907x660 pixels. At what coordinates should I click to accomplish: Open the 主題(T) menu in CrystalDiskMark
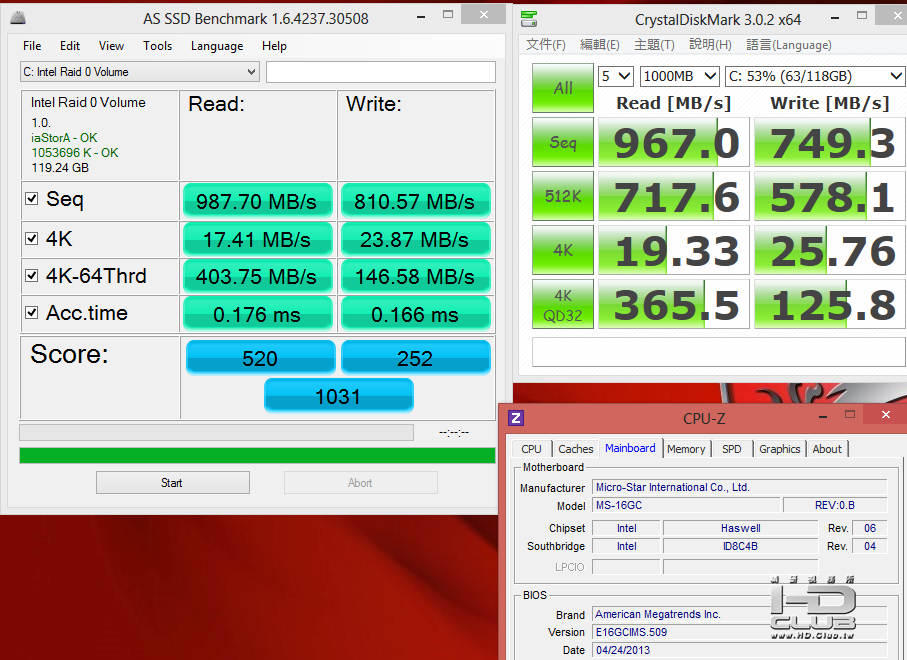(654, 45)
